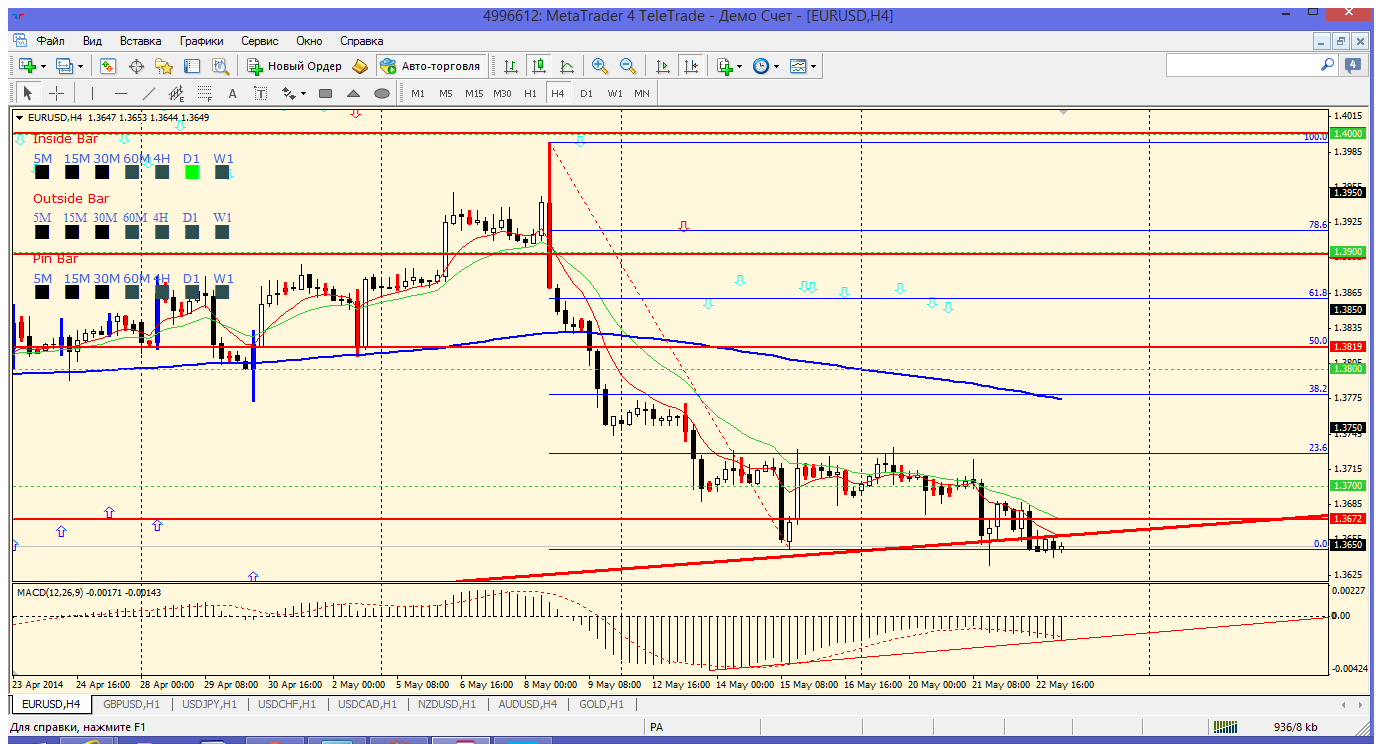Select the Fibonacci retracement tool
Viewport: 1378px width, 744px height.
[x=205, y=93]
